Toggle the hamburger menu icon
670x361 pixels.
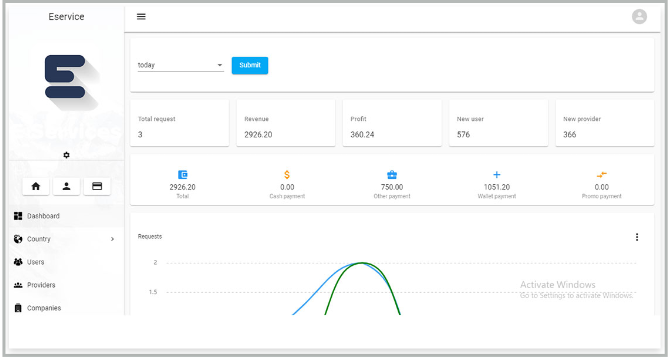[x=141, y=17]
